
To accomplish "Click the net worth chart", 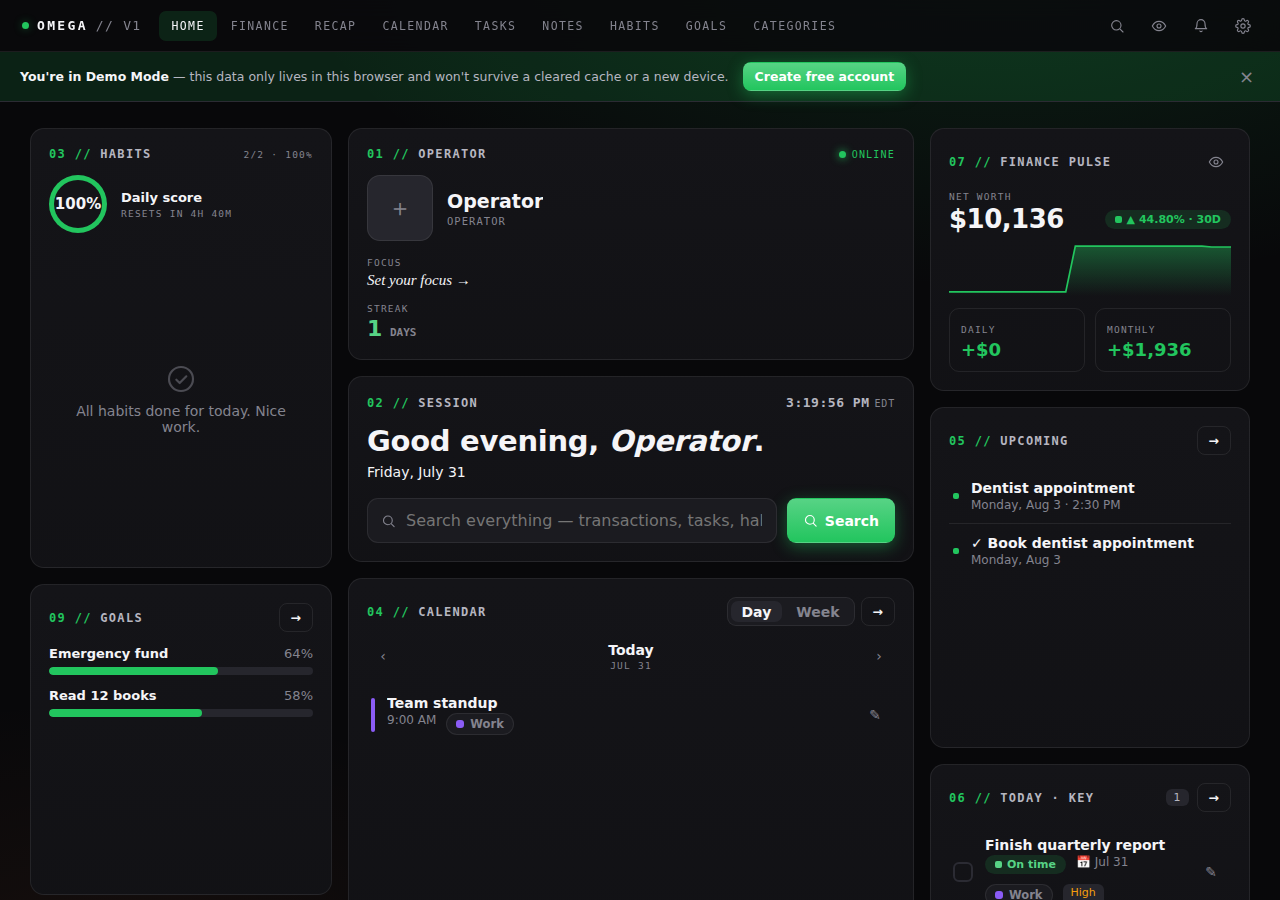I will point(1090,269).
